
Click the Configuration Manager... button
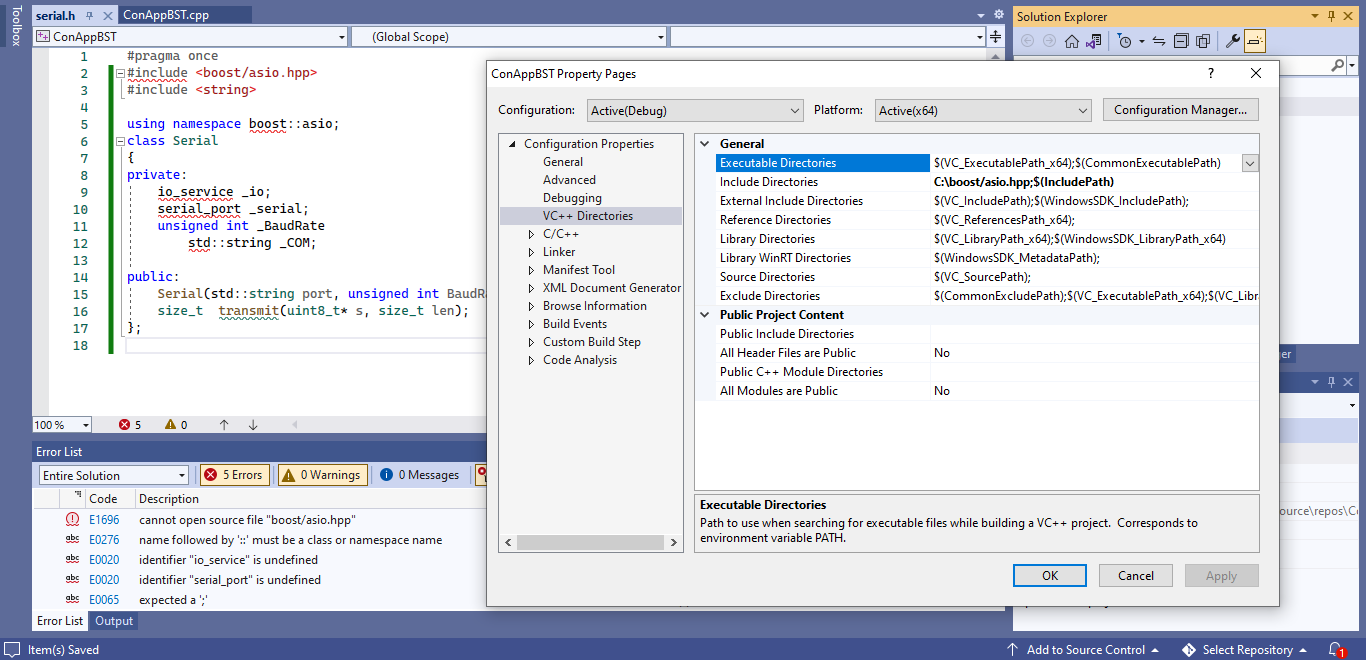point(1180,110)
